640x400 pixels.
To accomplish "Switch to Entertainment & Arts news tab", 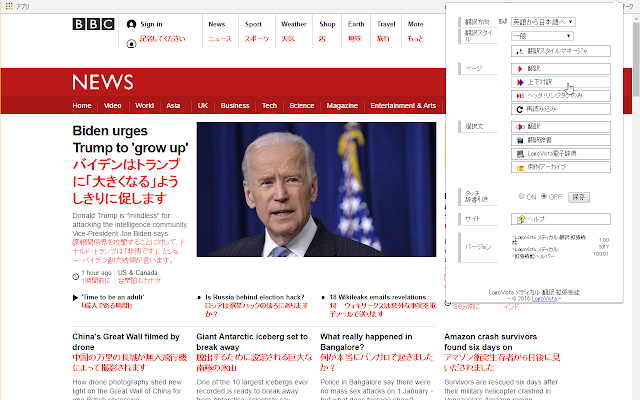I will click(403, 105).
